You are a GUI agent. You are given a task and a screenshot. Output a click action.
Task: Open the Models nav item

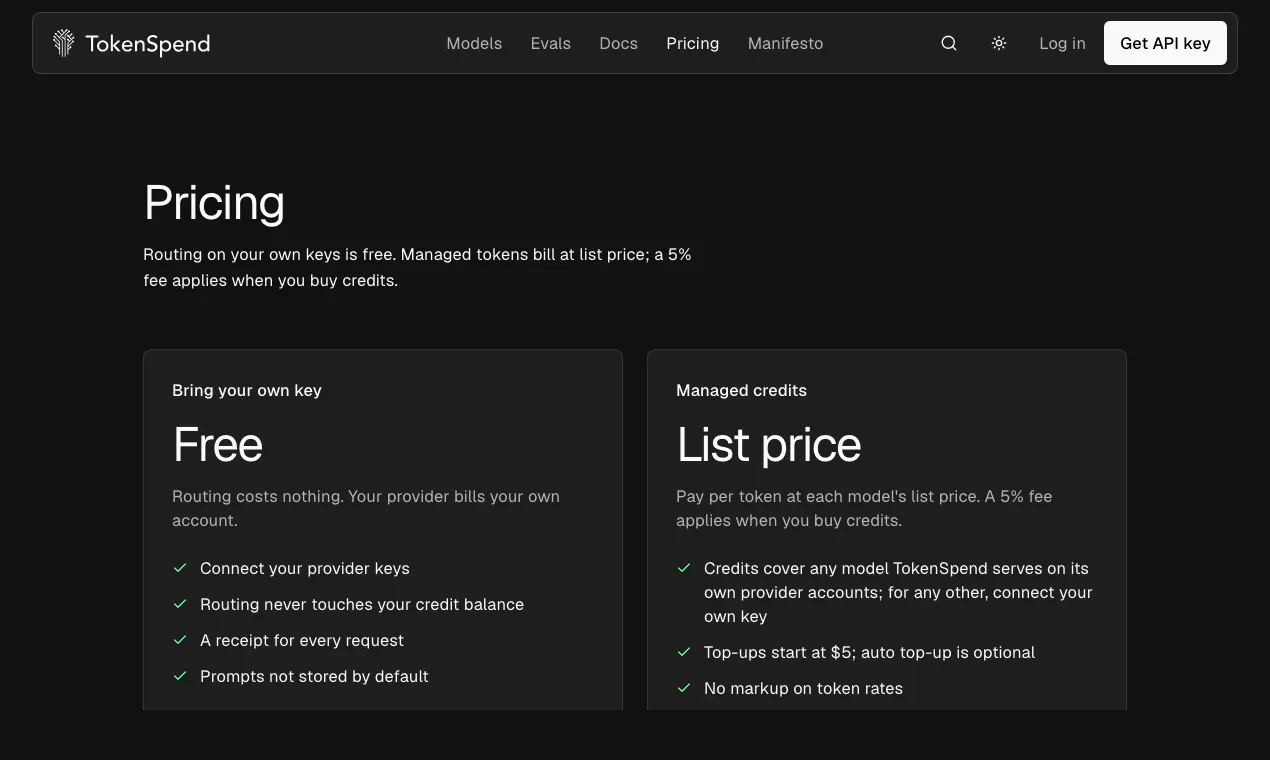[x=474, y=43]
